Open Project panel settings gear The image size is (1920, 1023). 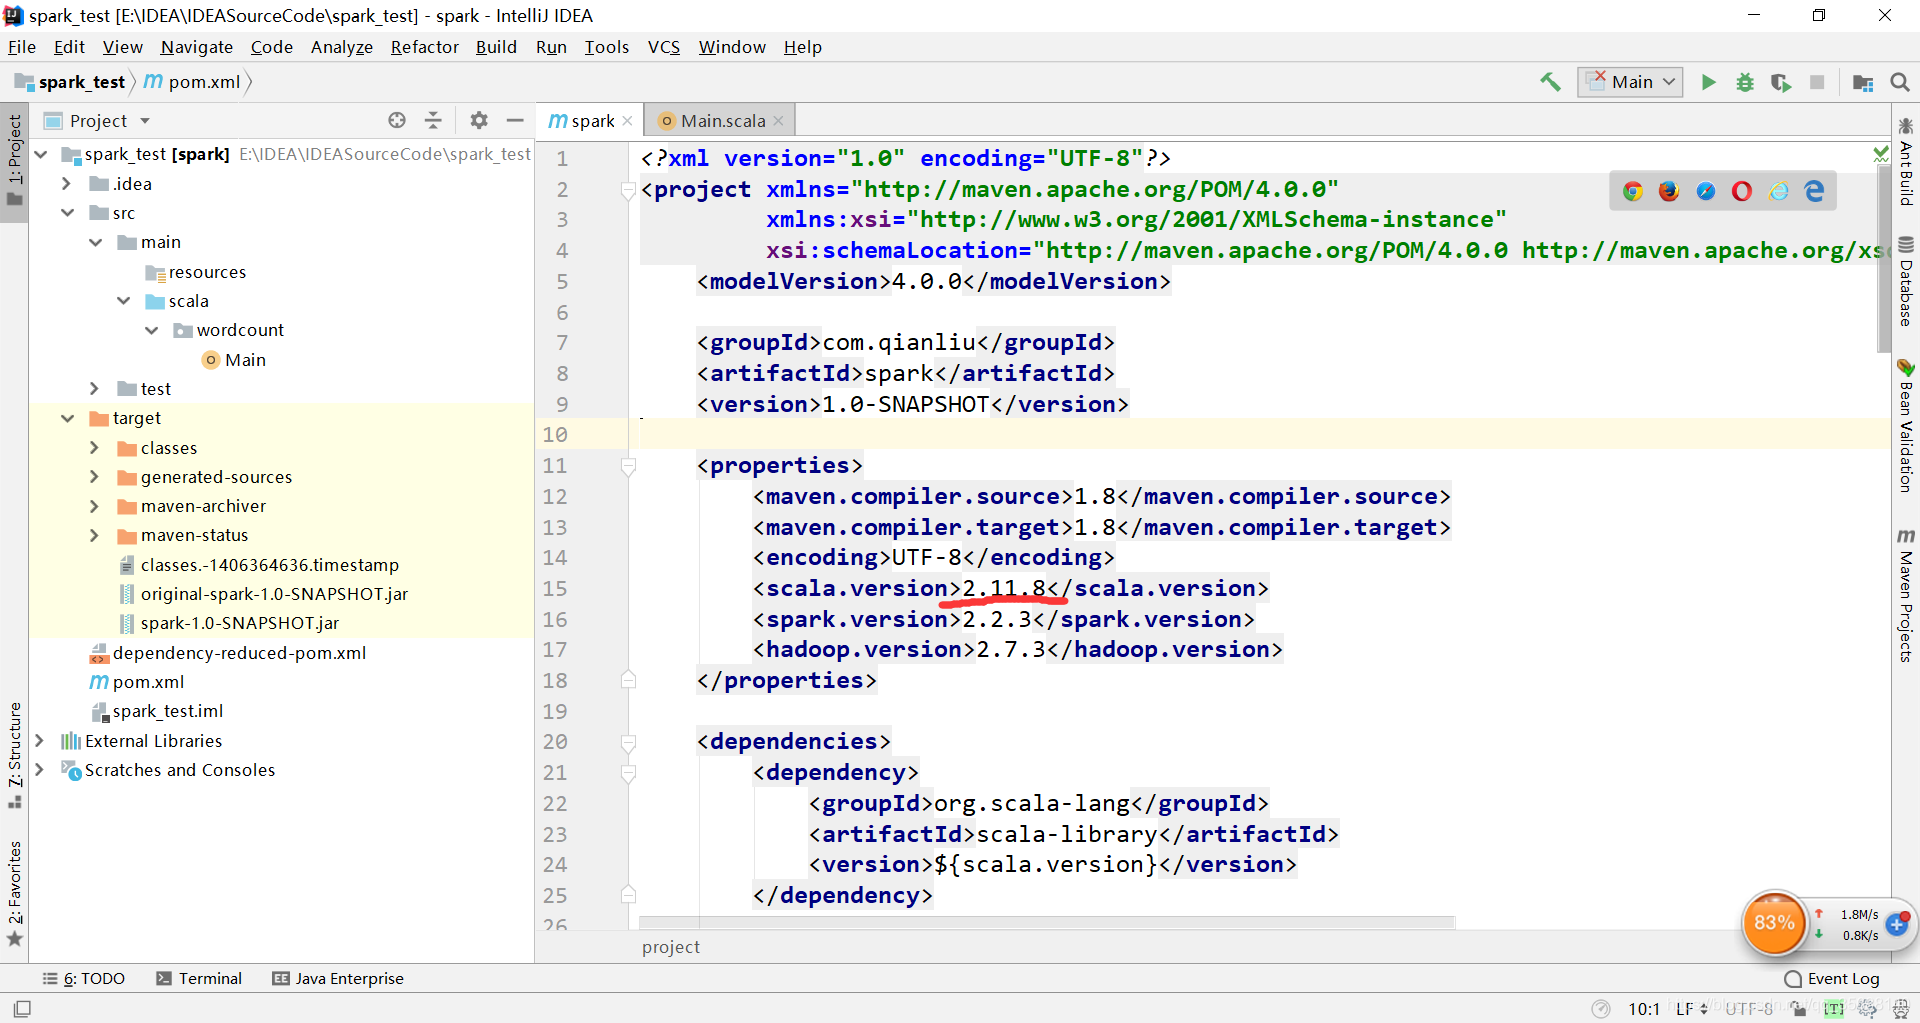[479, 120]
